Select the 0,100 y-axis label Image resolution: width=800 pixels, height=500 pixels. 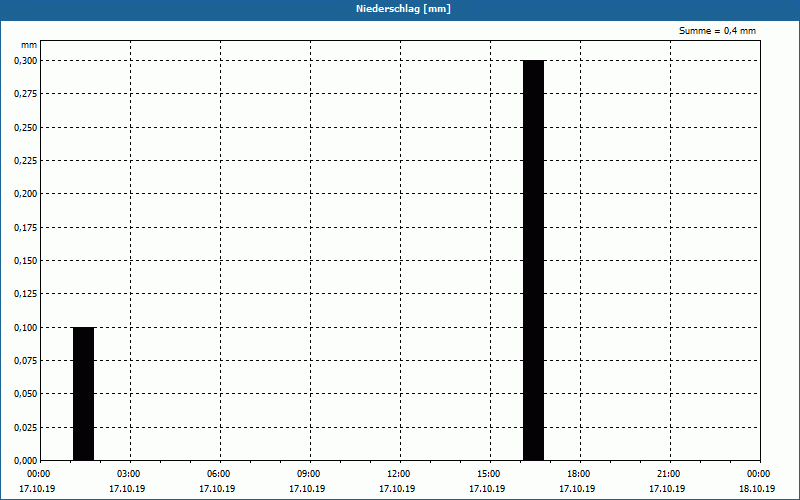tap(26, 328)
